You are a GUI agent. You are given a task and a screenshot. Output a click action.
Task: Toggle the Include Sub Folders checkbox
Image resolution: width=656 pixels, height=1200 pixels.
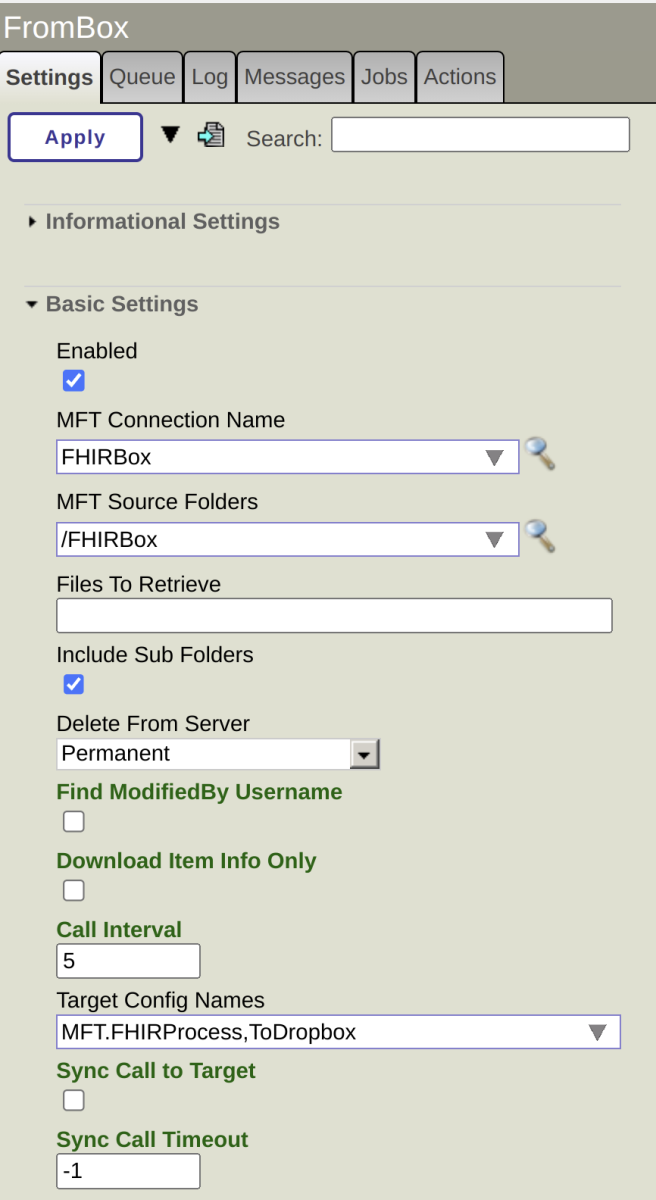click(74, 685)
